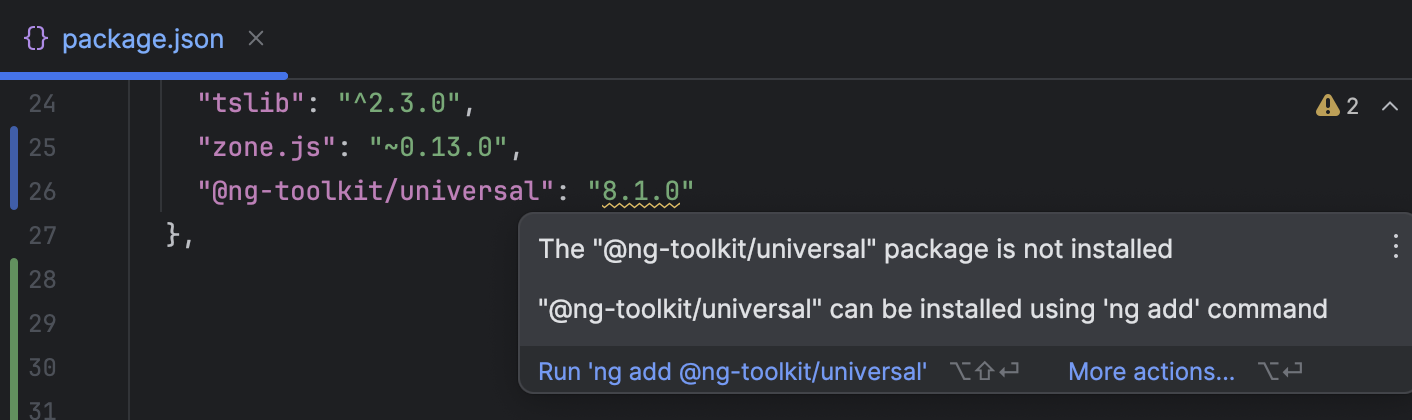Run 'ng add @ng-toolkit/universal' quick fix
1412x420 pixels.
pos(733,372)
